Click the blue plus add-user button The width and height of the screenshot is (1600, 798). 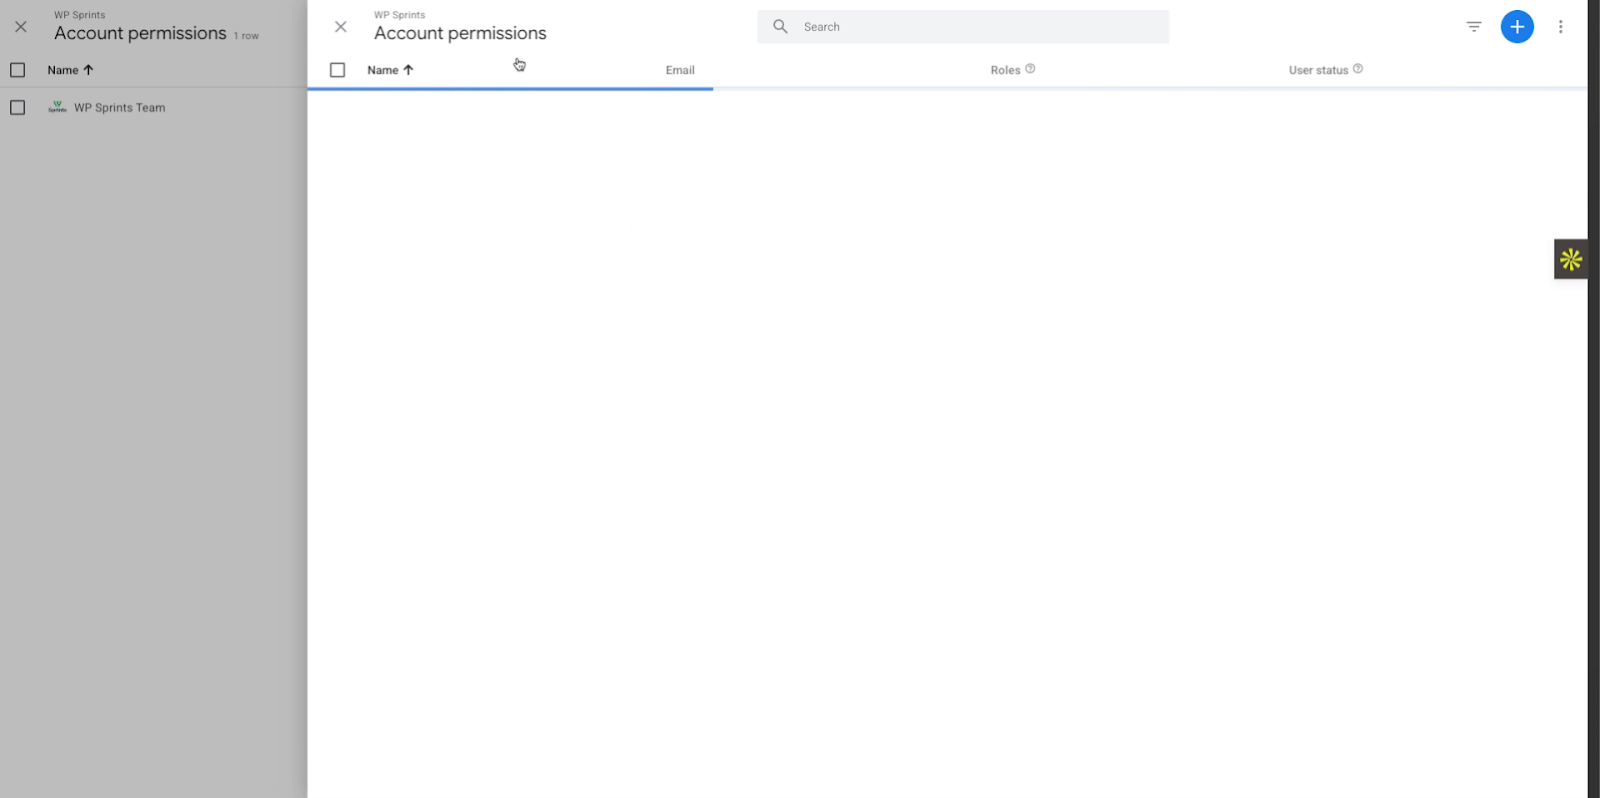1516,27
